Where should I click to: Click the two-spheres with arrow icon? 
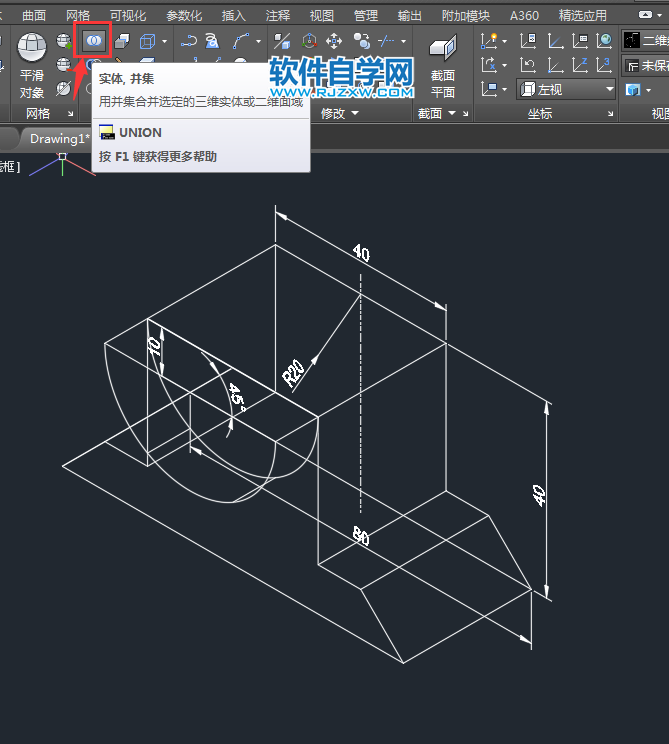tap(362, 41)
